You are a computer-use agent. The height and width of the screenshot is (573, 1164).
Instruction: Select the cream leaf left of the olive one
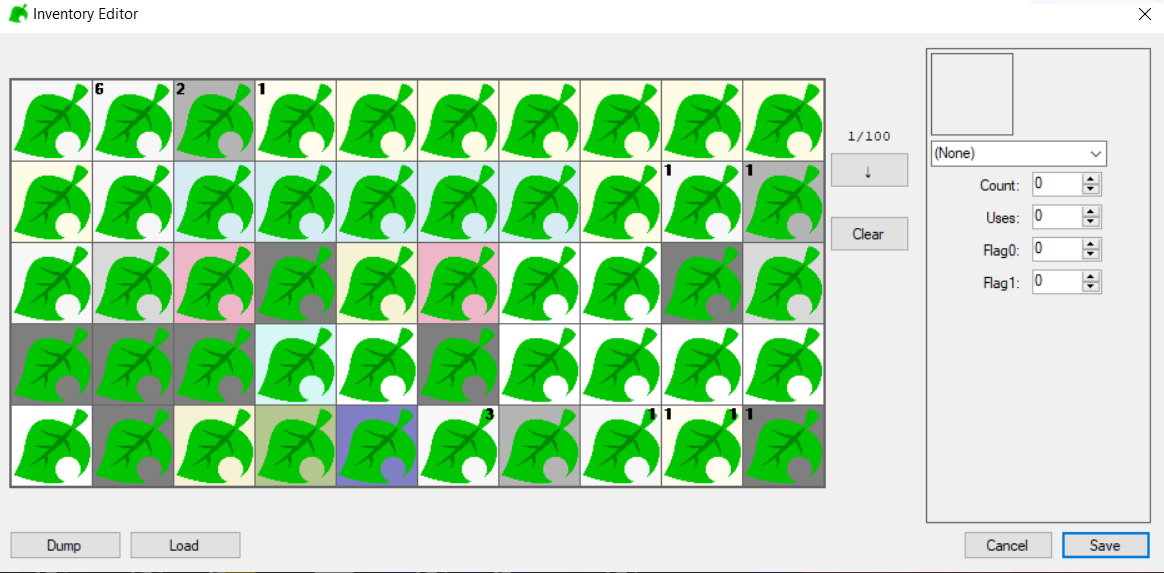215,446
